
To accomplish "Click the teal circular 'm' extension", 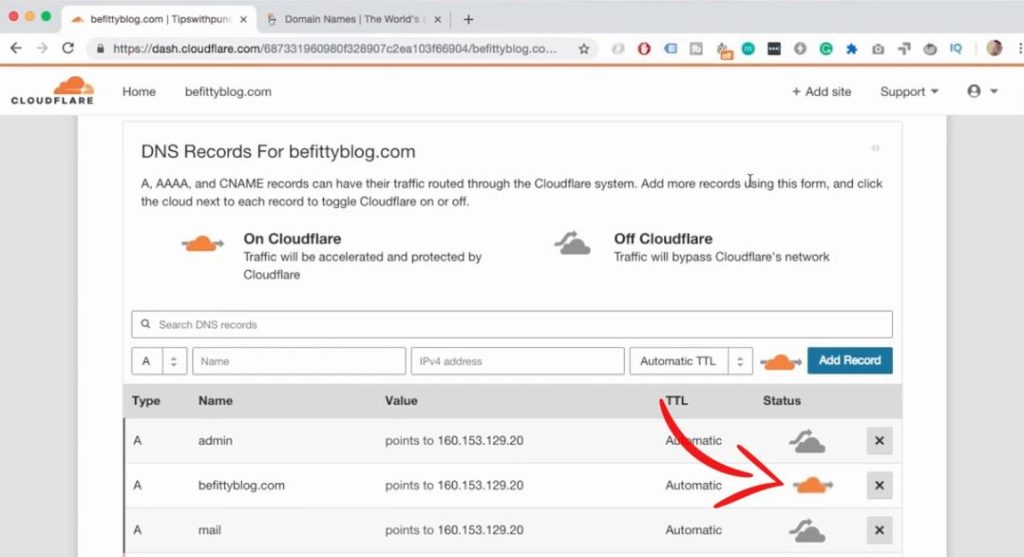I will (748, 48).
